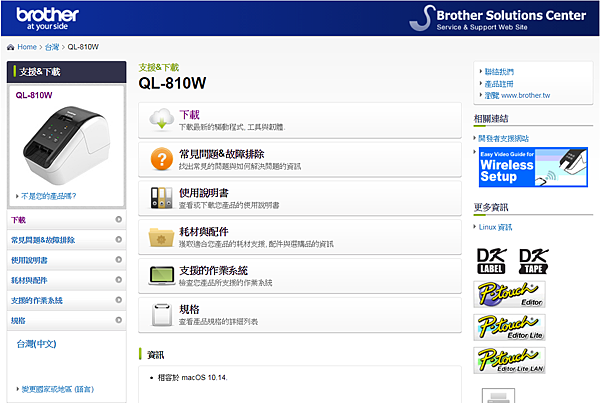This screenshot has width=600, height=403.
Task: Click the laptop icon for 支援的作業系統
Action: [x=161, y=276]
